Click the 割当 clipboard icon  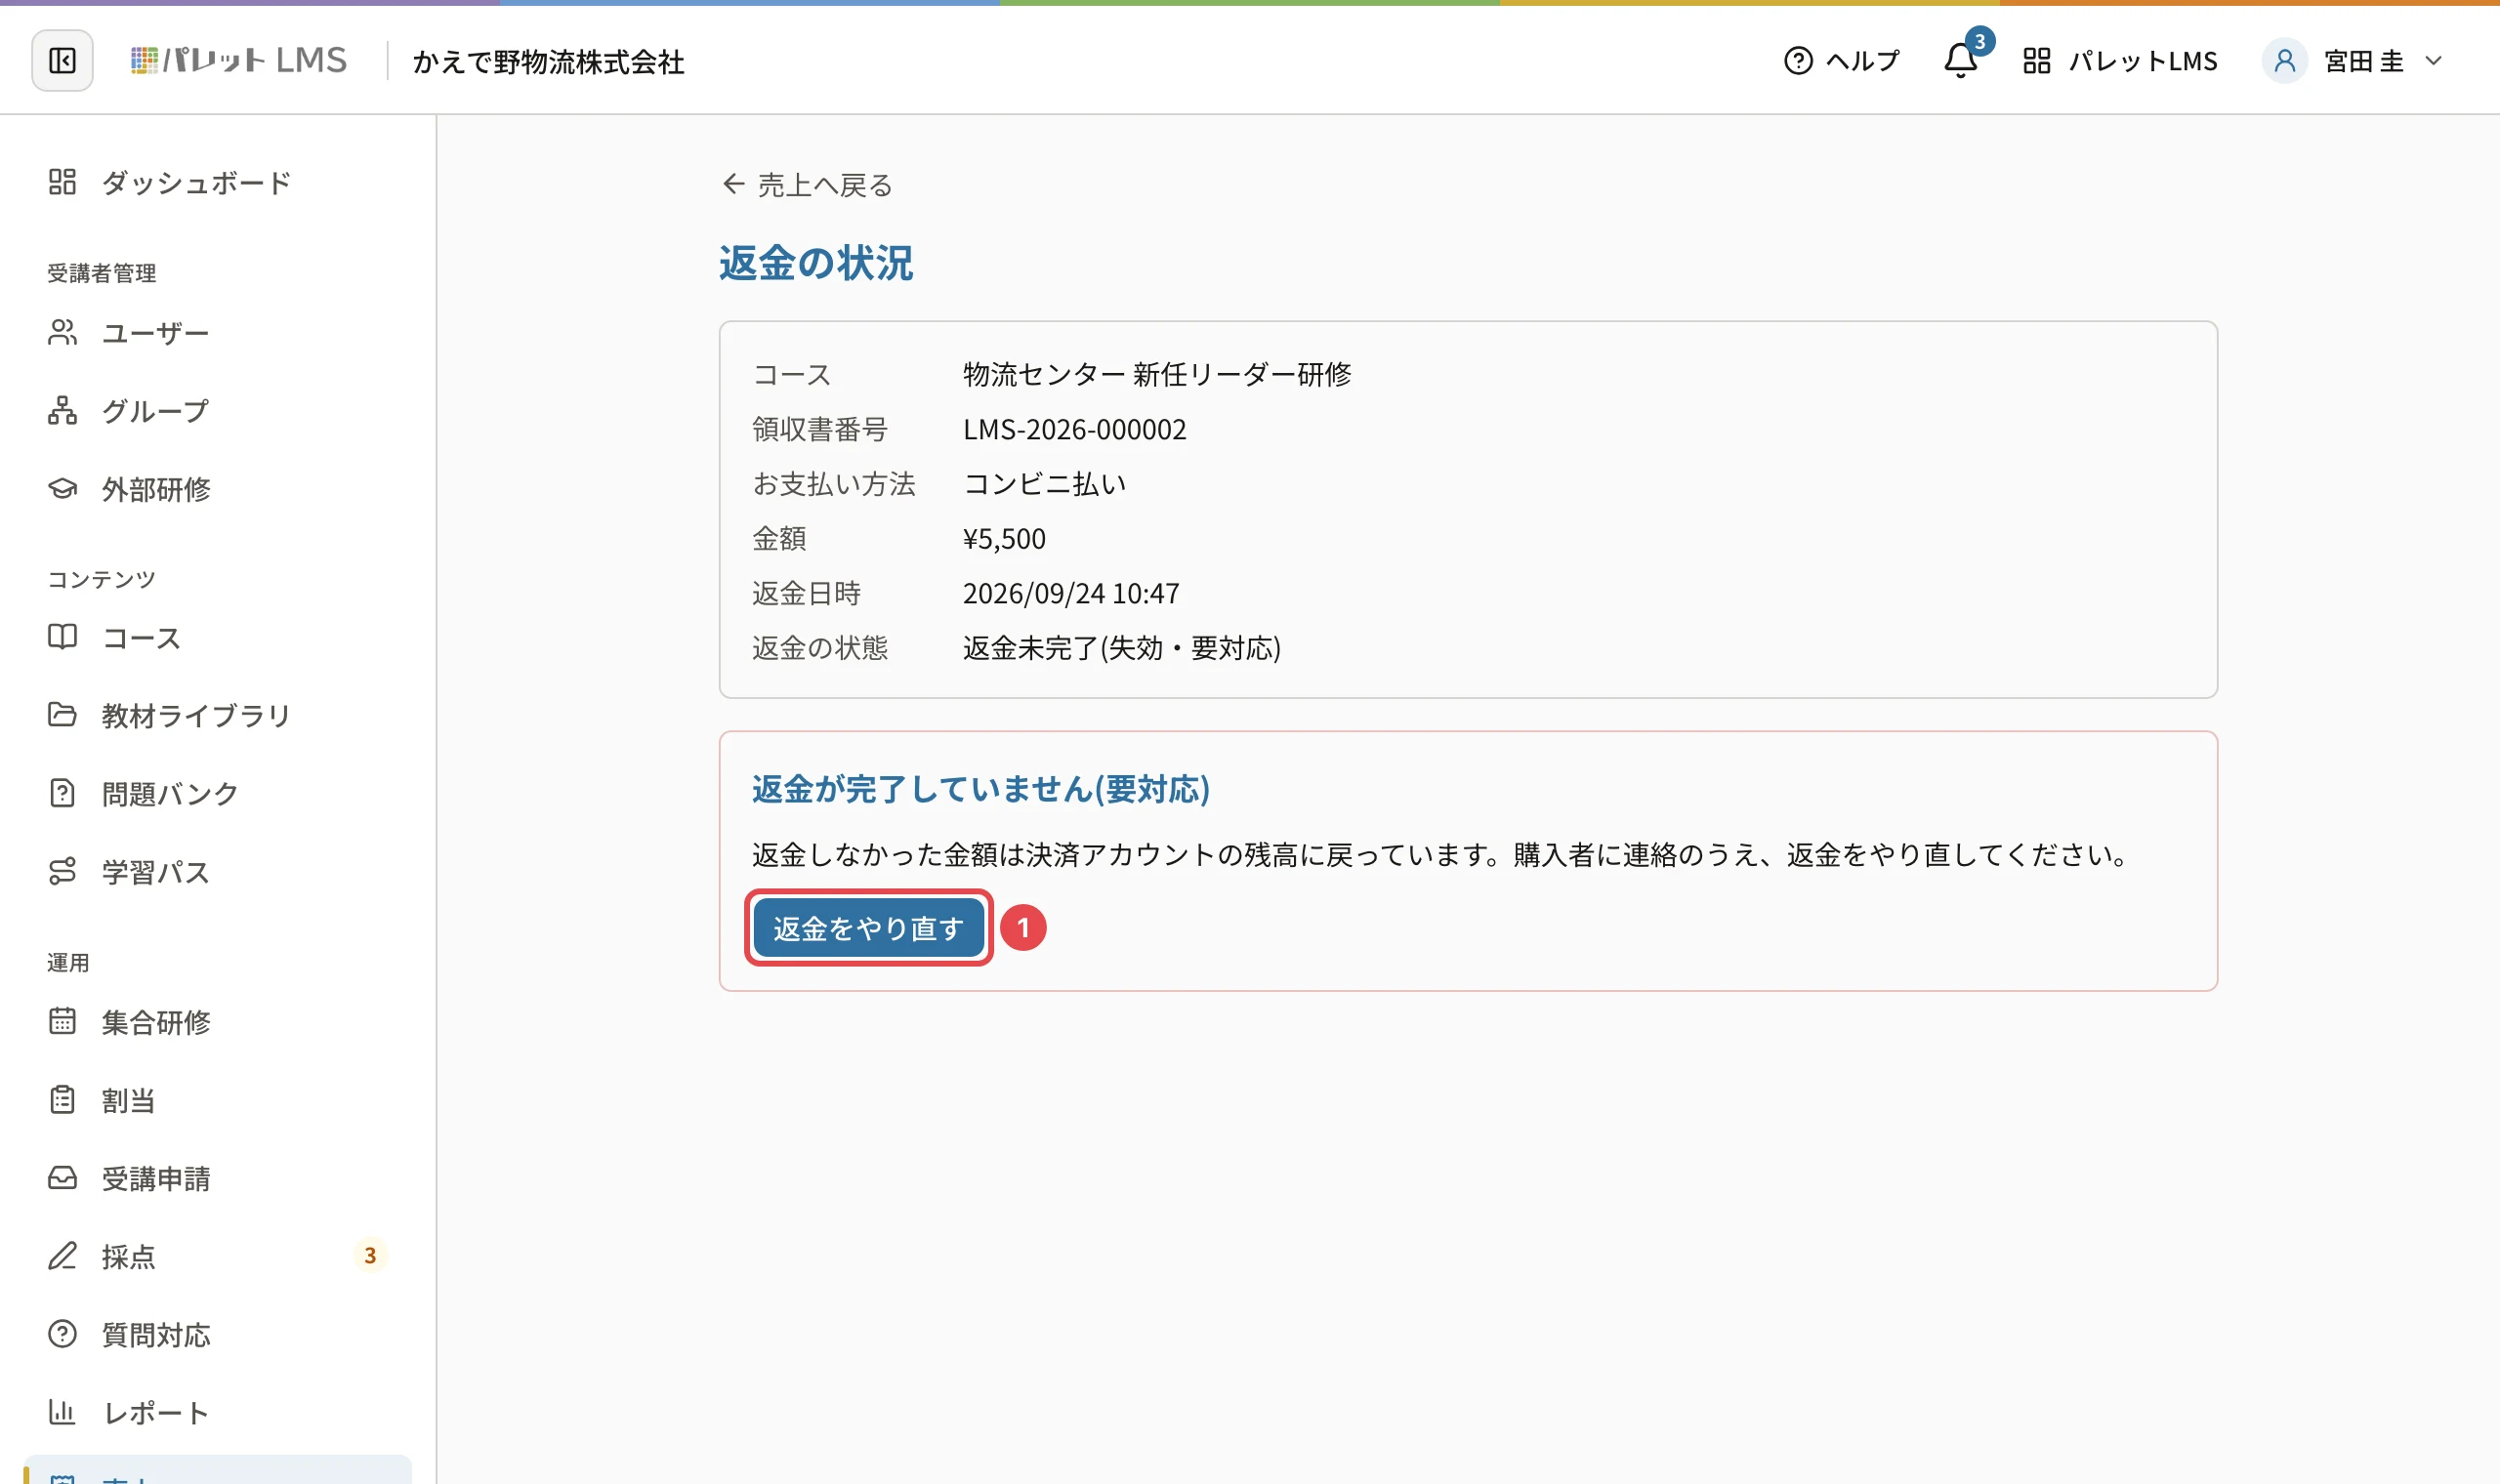(x=62, y=1100)
